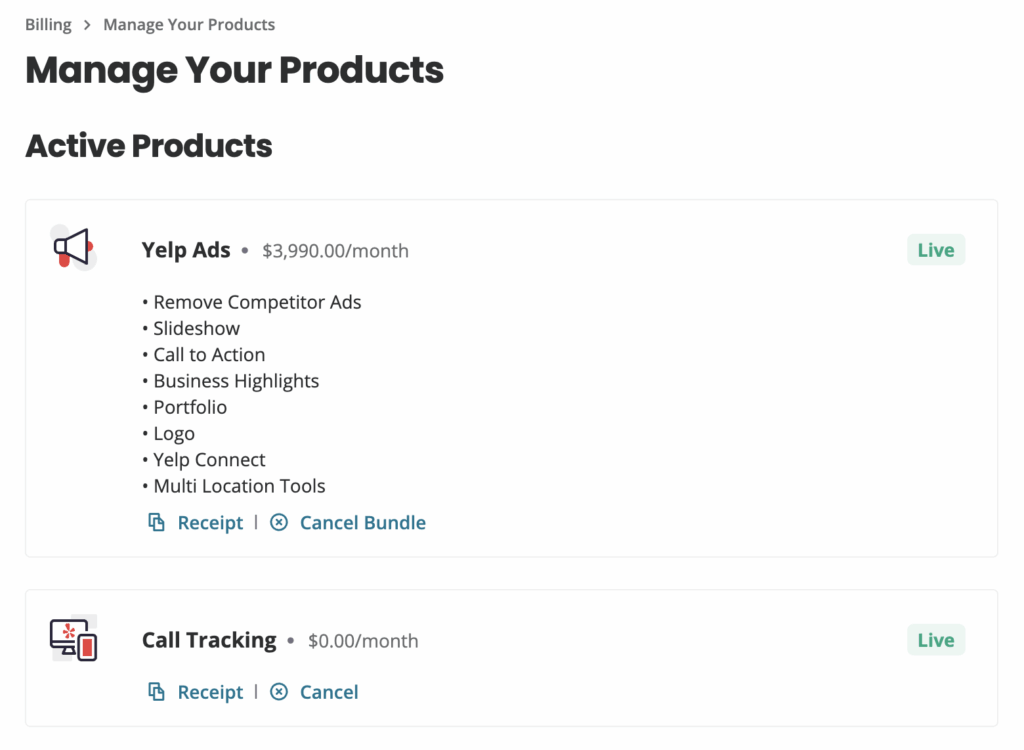Click the Live badge on Yelp Ads
Viewport: 1024px width, 750px height.
(935, 250)
